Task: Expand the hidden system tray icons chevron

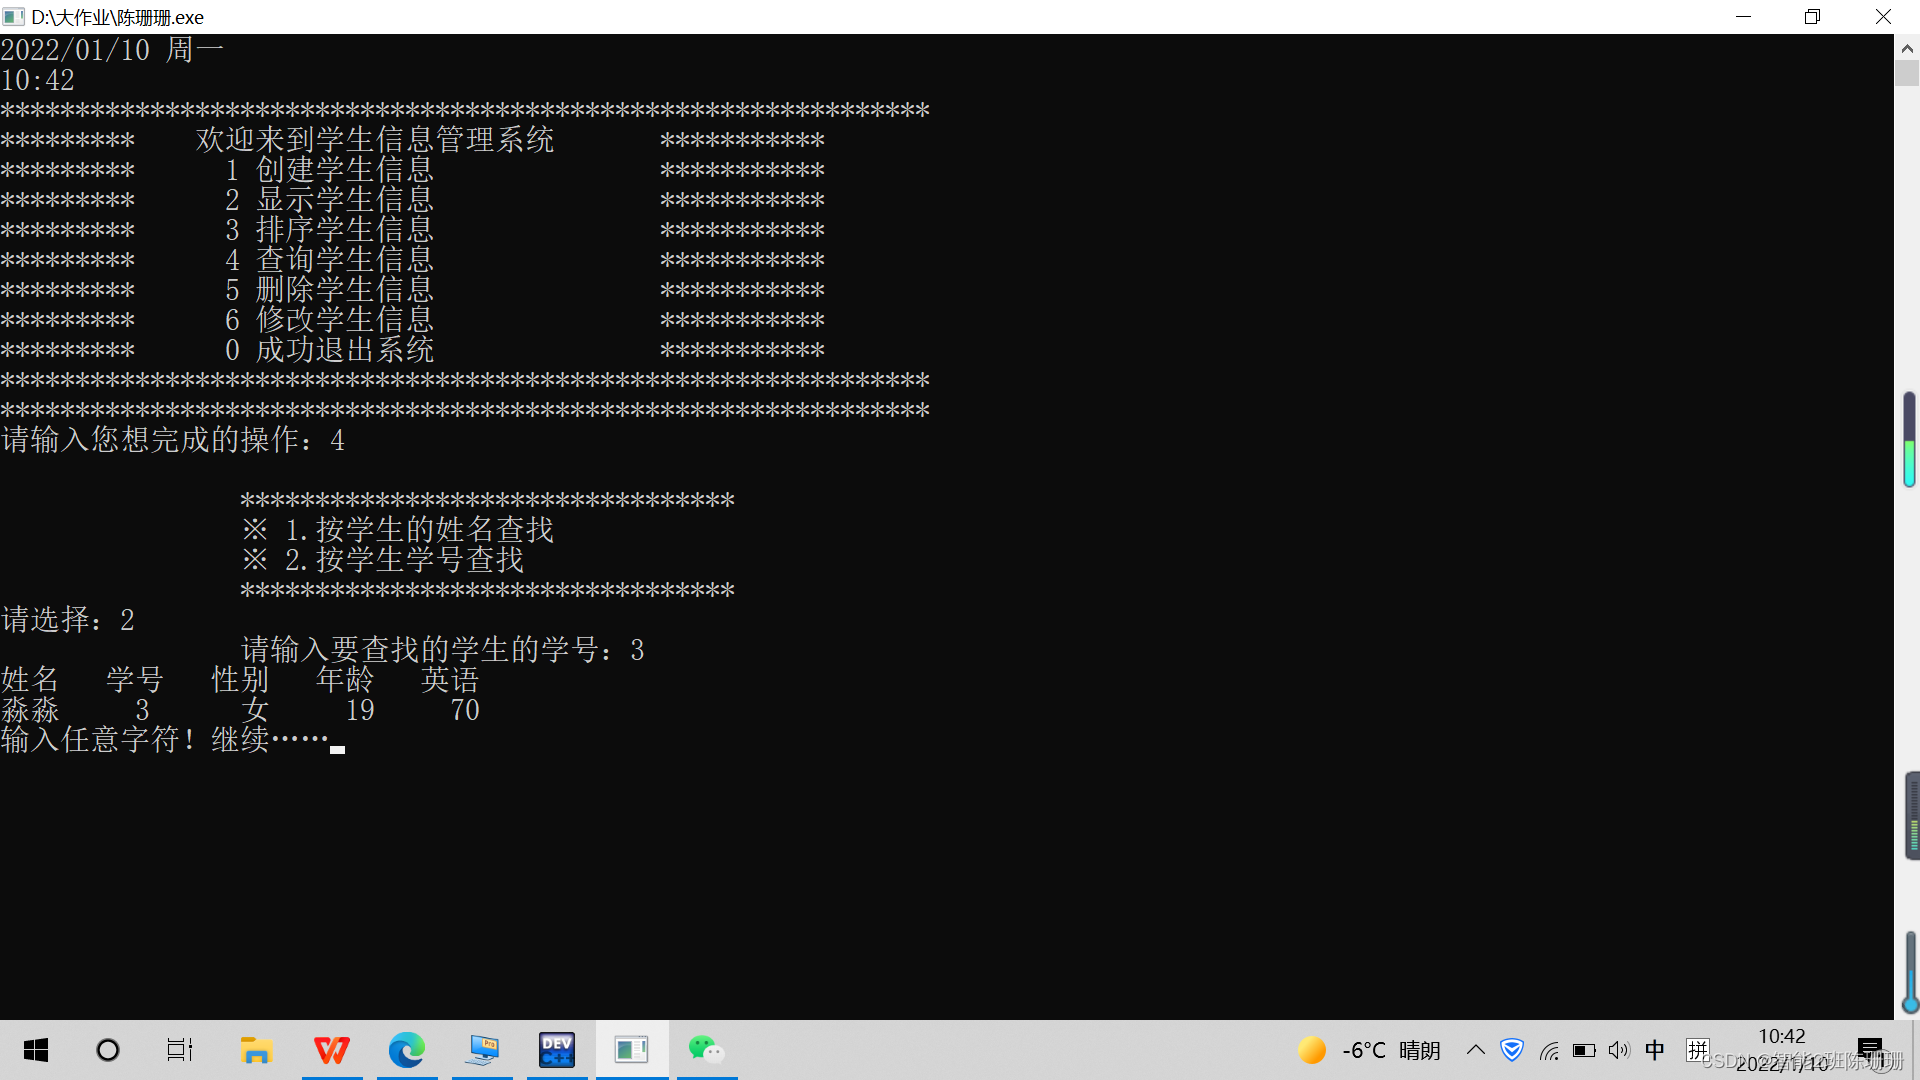Action: [1476, 1050]
